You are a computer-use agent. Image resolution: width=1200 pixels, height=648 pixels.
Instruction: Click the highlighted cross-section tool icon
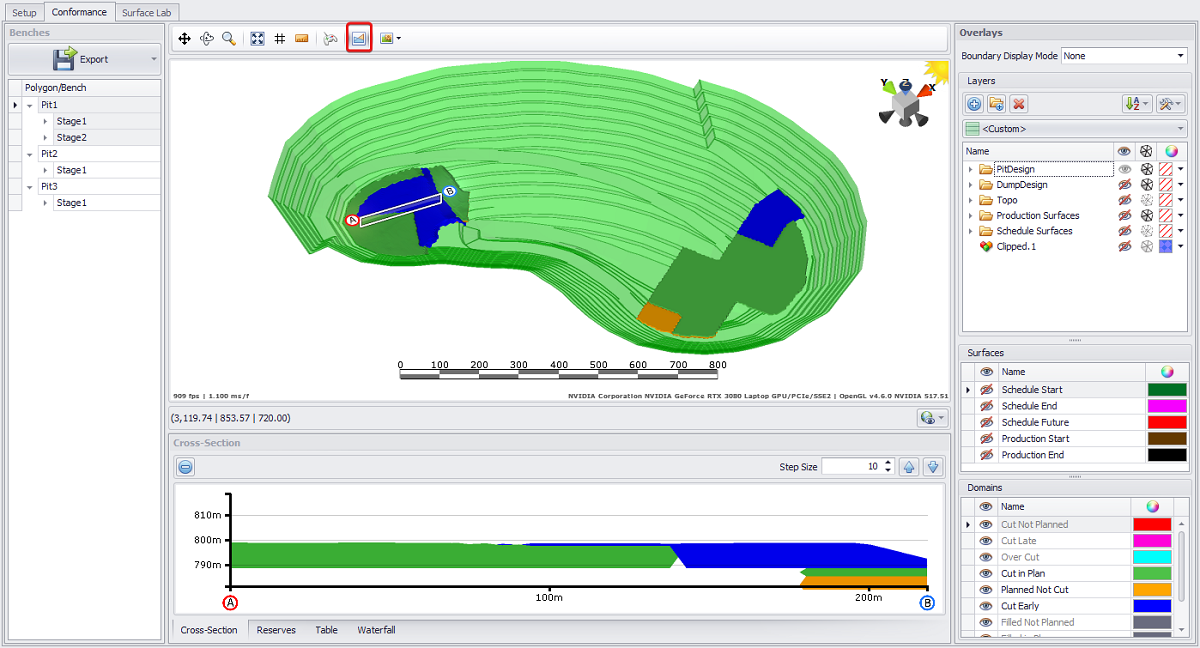pos(359,39)
